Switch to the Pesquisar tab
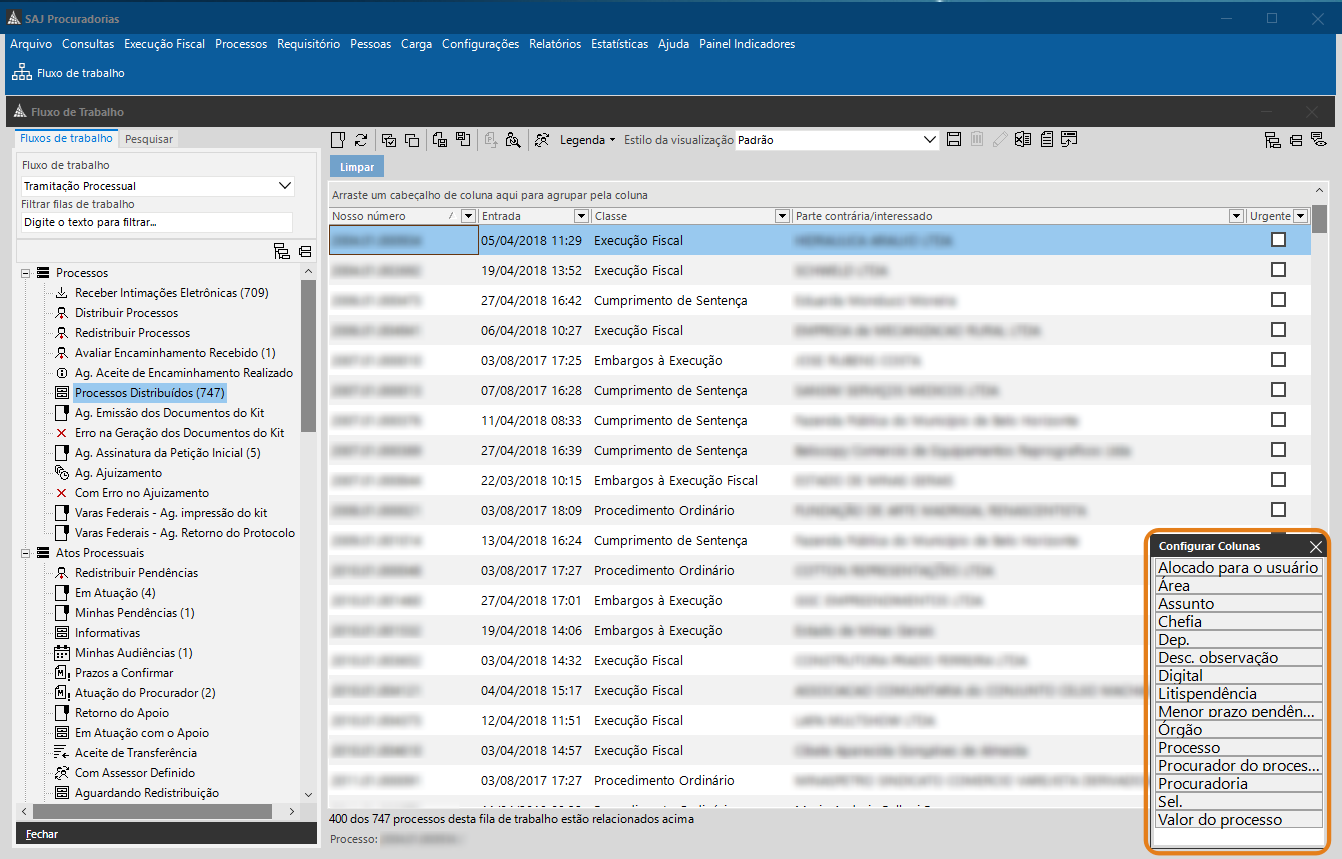Image resolution: width=1342 pixels, height=859 pixels. click(148, 138)
